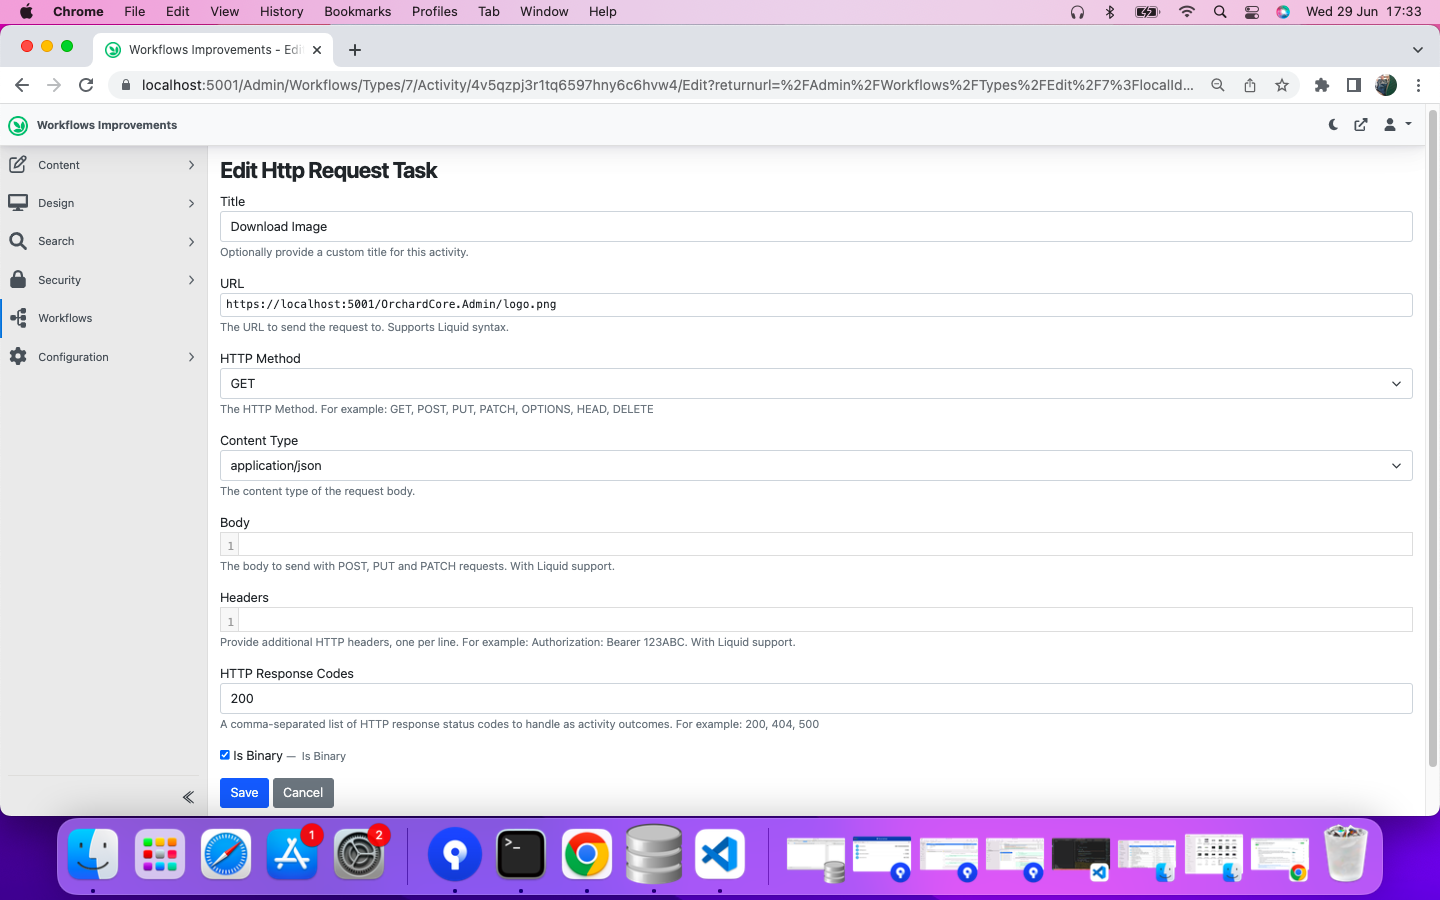Bookmark this page with the star icon
1440x900 pixels.
point(1282,85)
